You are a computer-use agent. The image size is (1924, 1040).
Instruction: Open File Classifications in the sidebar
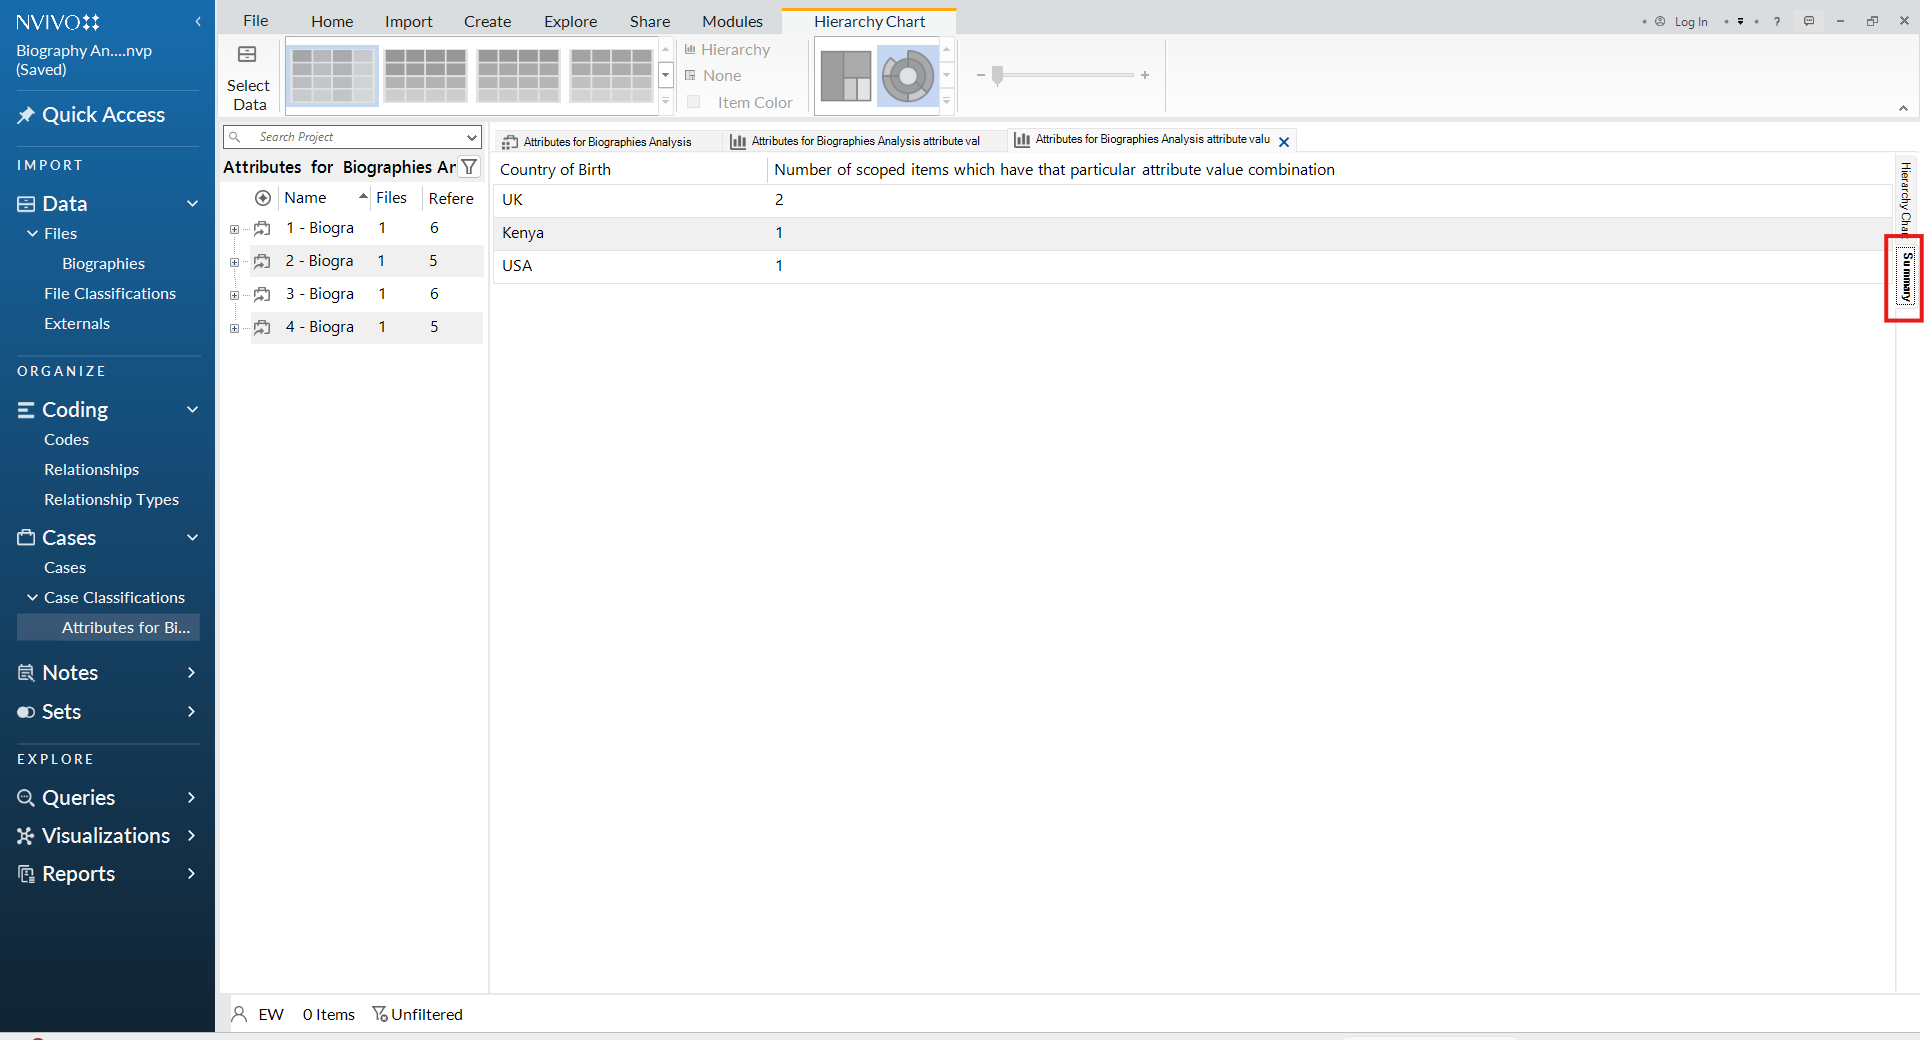click(x=110, y=294)
